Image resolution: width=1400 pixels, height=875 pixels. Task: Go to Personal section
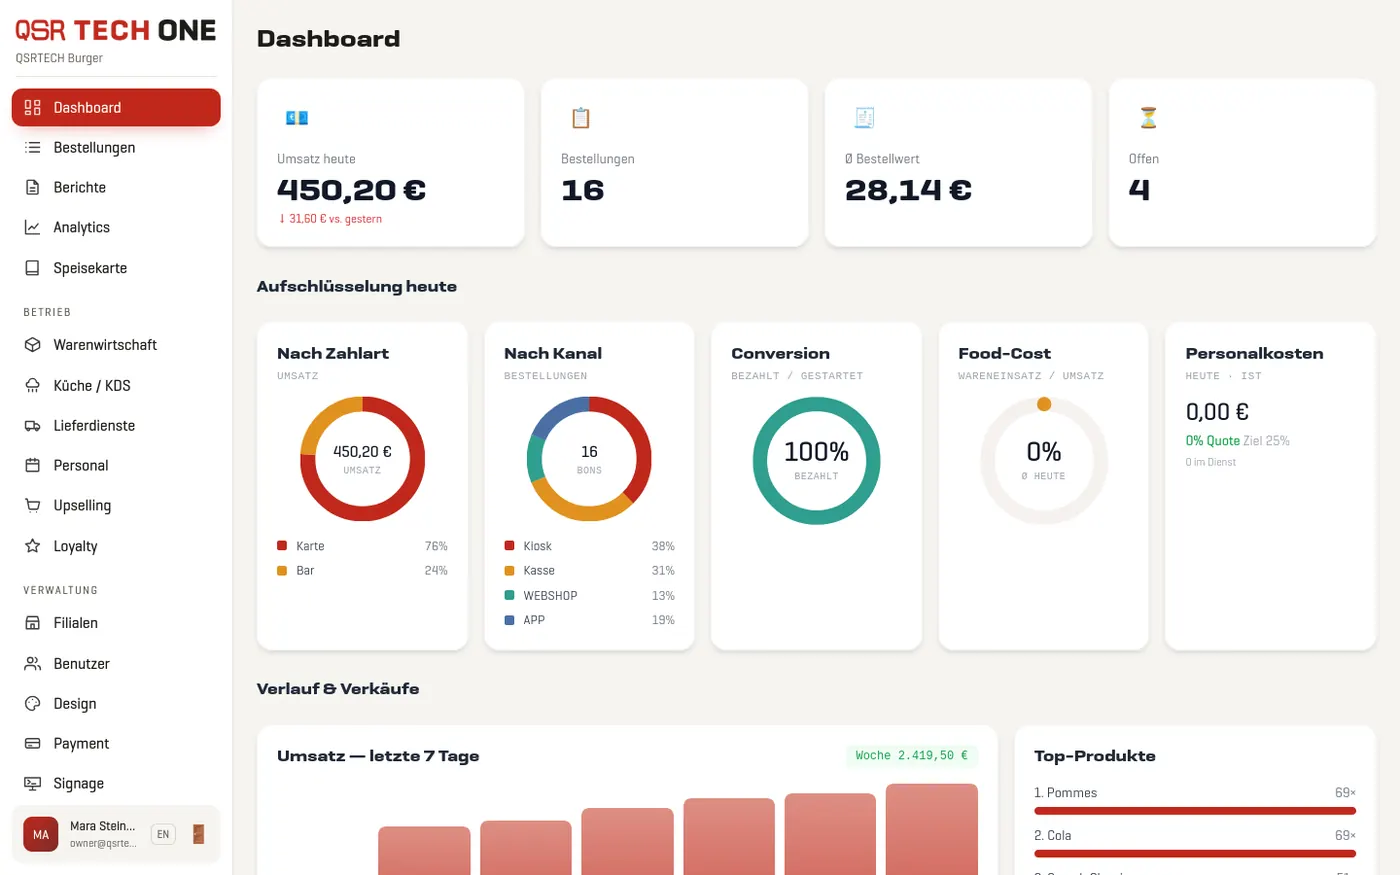point(116,466)
